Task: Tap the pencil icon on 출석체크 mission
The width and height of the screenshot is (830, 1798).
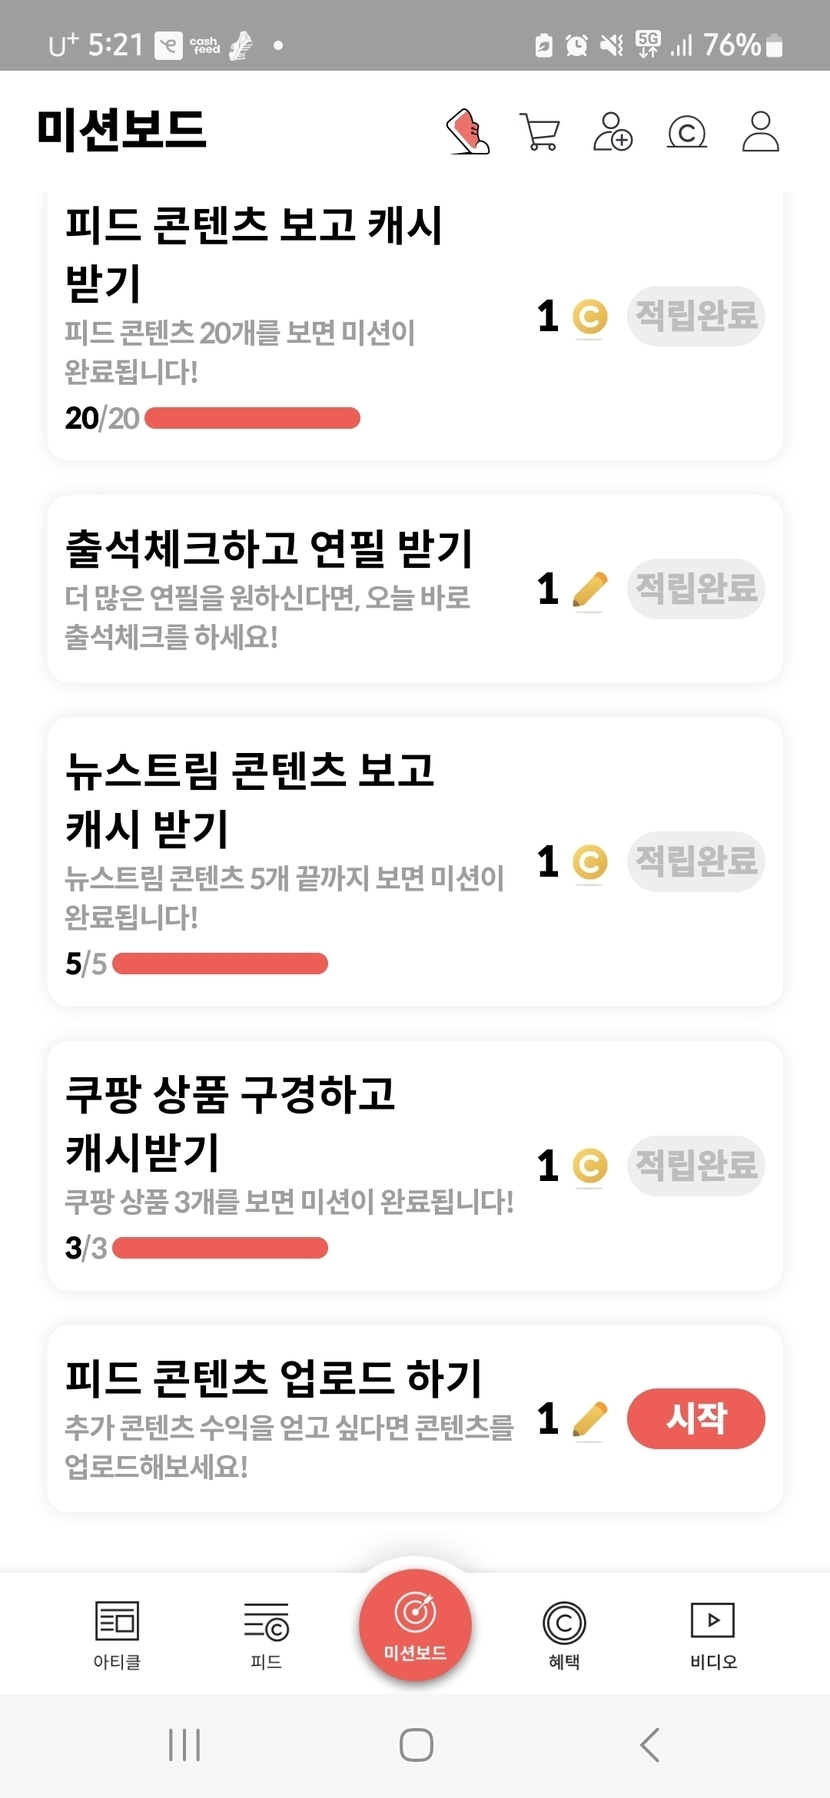Action: pyautogui.click(x=590, y=589)
